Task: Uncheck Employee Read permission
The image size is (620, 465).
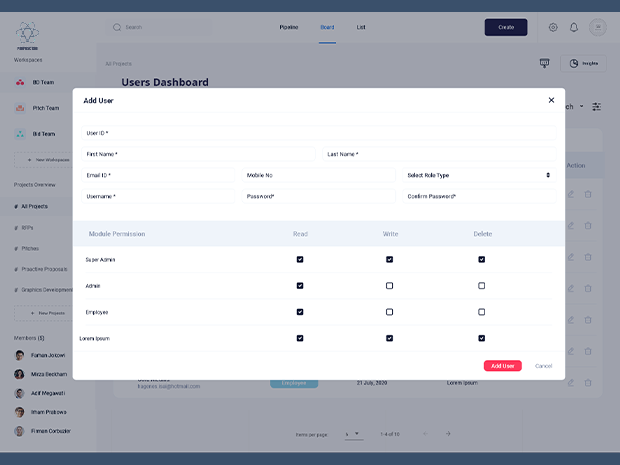Action: pos(300,312)
